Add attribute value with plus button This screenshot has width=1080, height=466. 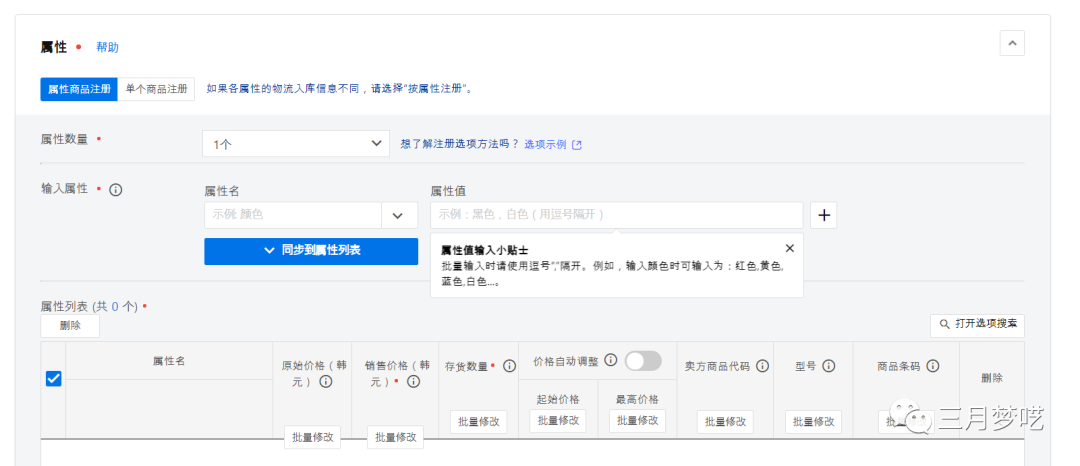(824, 215)
